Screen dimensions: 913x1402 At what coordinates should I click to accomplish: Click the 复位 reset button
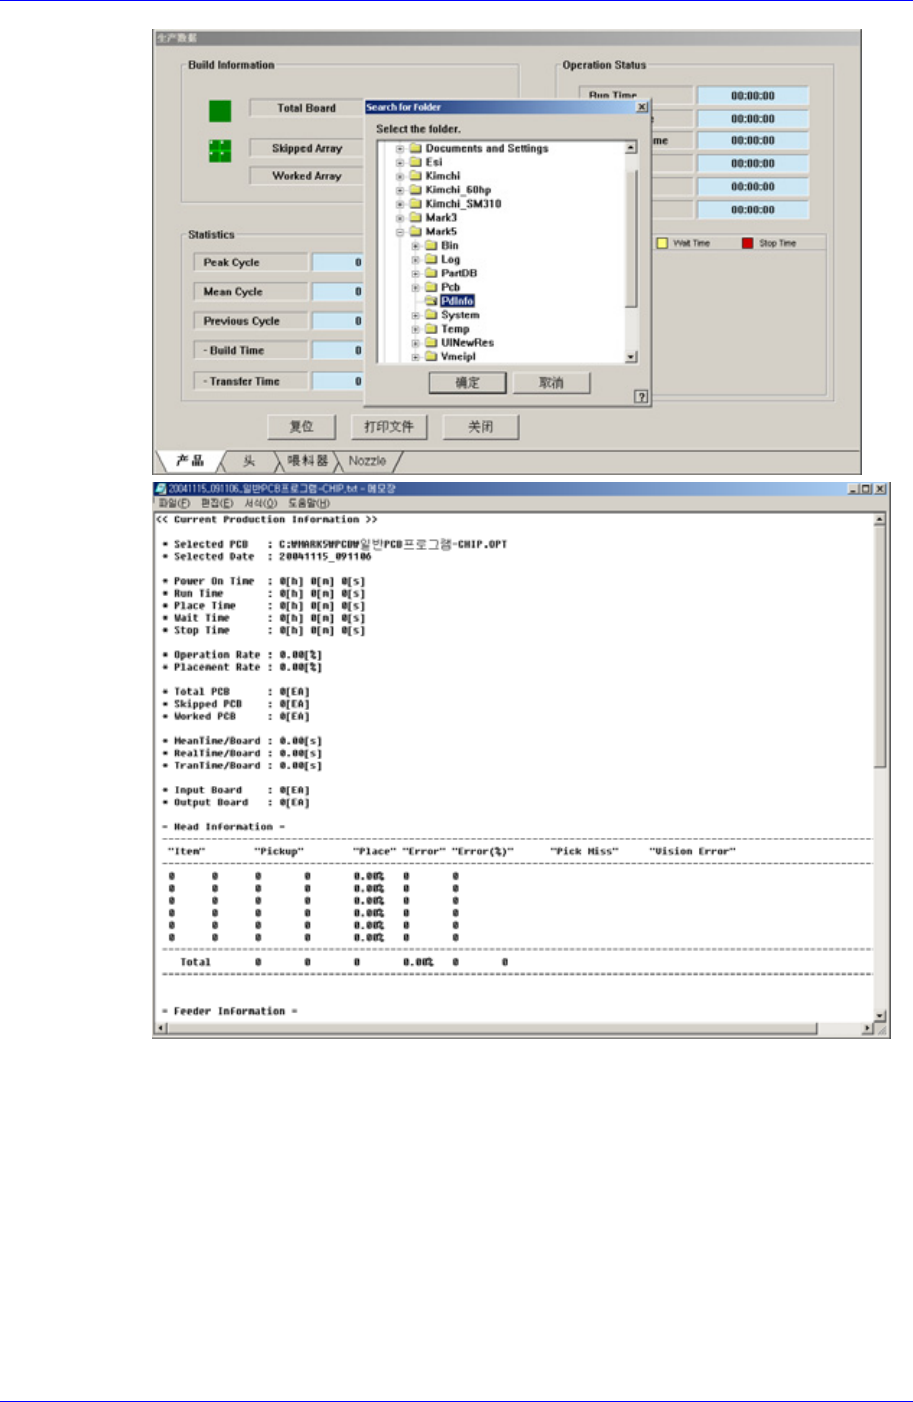(301, 427)
